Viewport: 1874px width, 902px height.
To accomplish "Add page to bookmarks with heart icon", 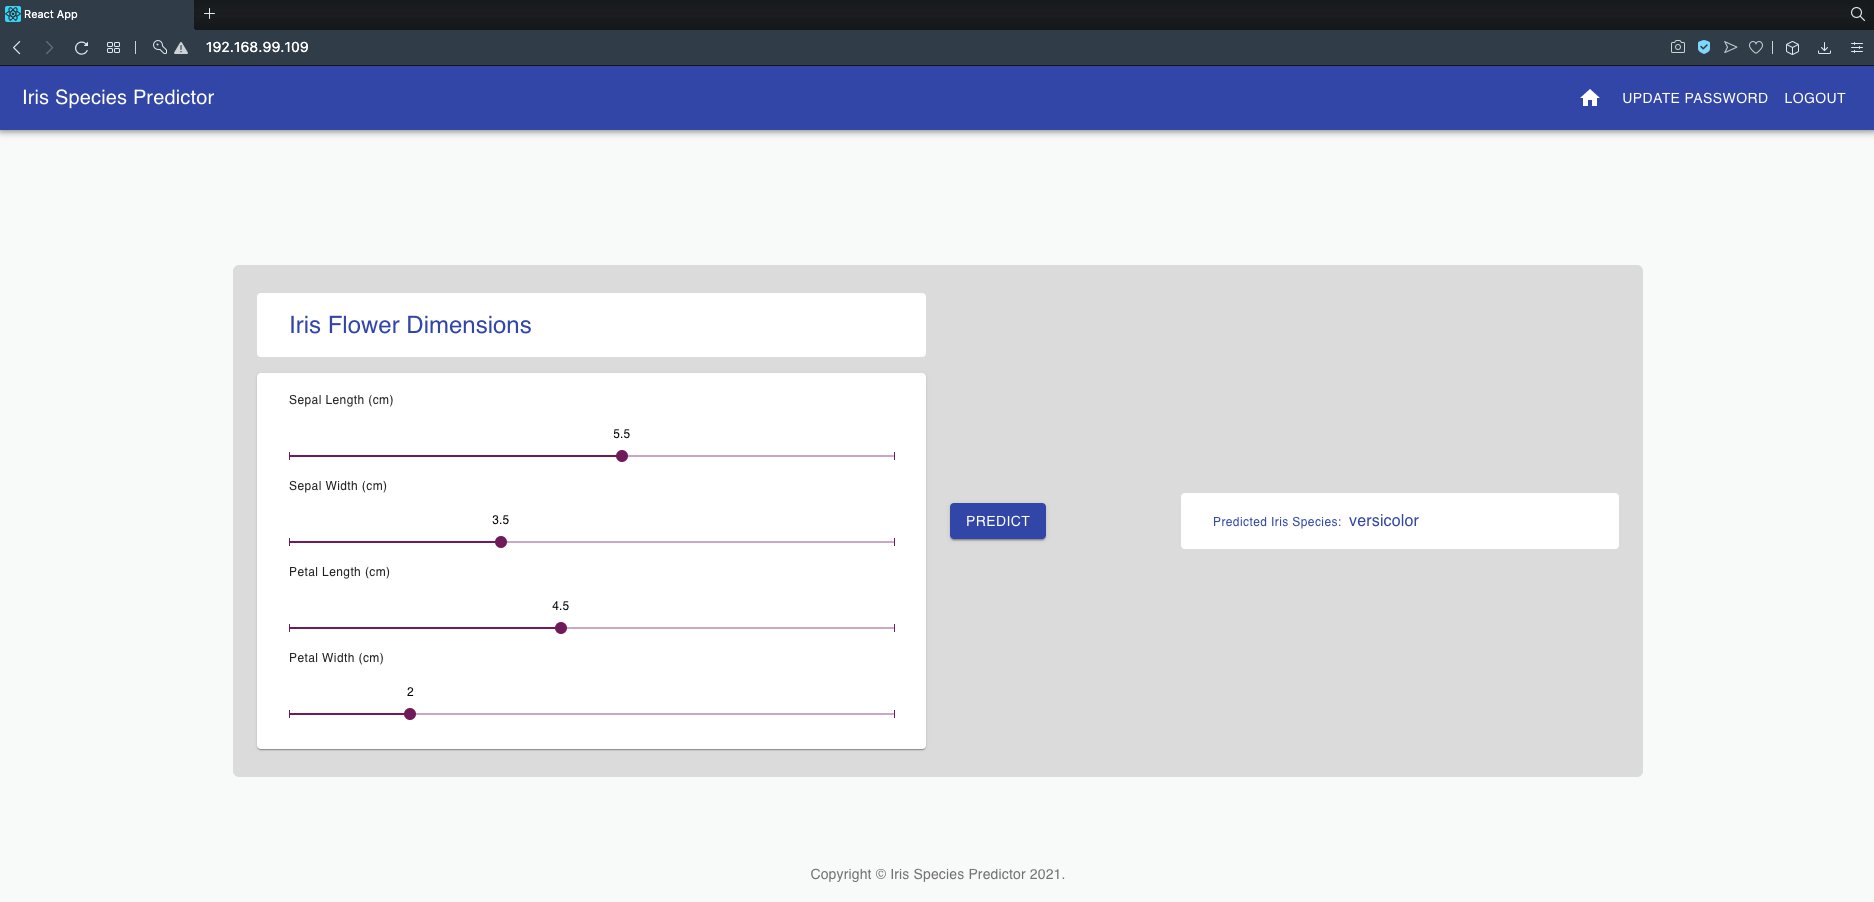I will (x=1755, y=47).
